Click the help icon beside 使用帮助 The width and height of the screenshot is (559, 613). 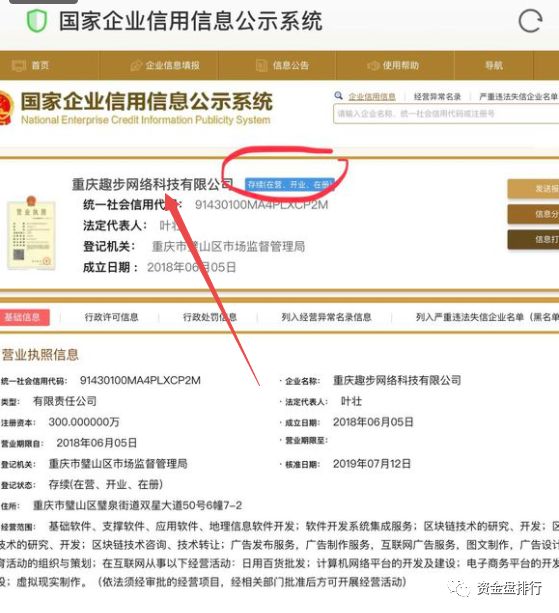pos(373,65)
